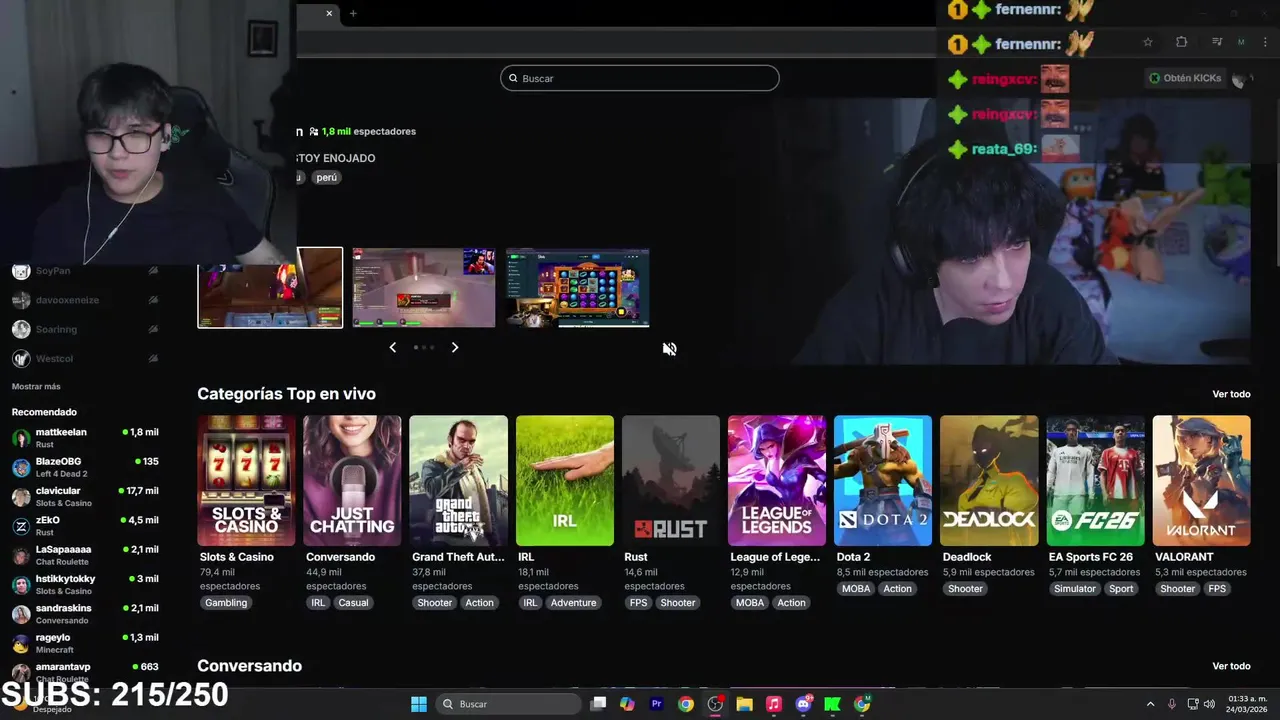The image size is (1280, 720).
Task: Open the IRL category card
Action: point(564,481)
